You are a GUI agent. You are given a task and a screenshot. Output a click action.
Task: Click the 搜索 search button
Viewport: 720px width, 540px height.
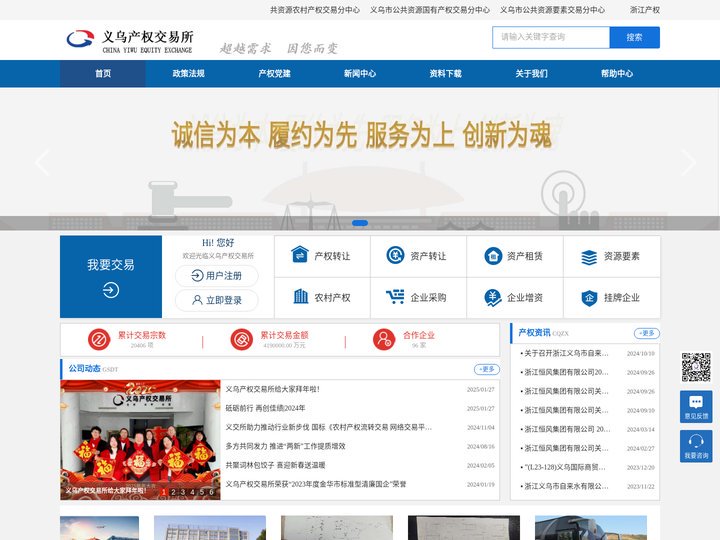[634, 37]
